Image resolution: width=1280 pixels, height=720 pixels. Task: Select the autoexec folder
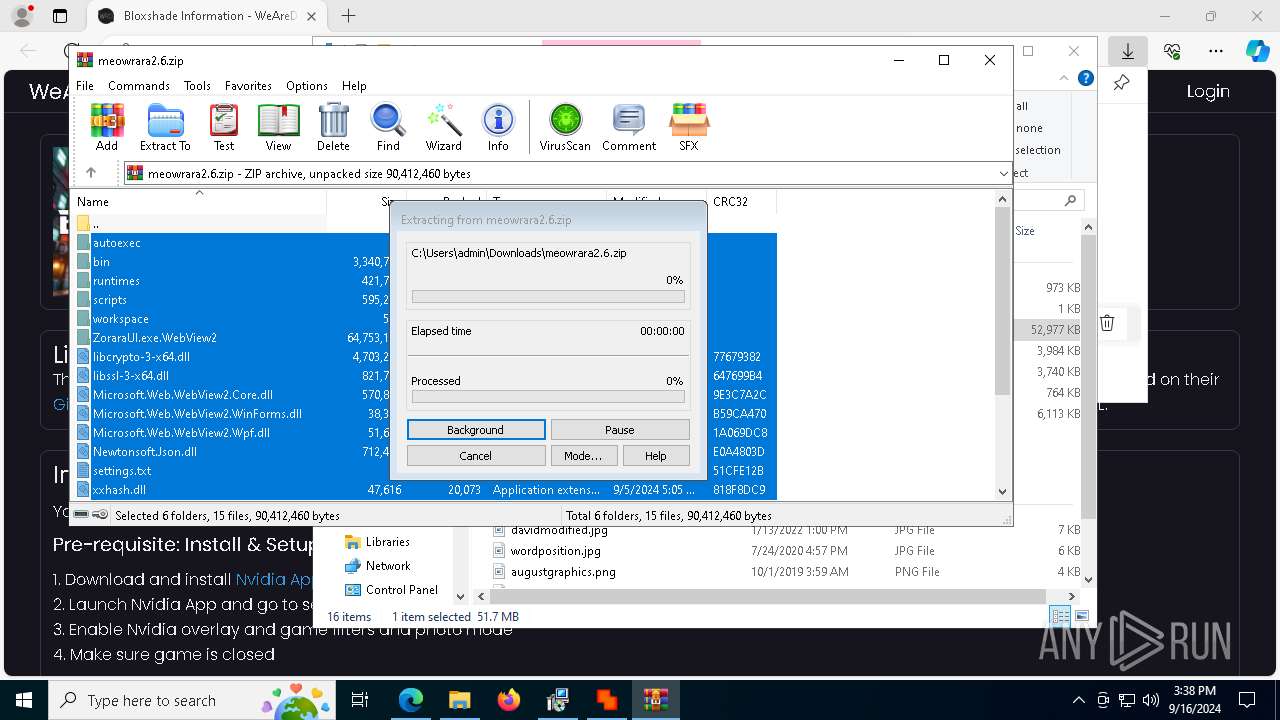[x=117, y=243]
